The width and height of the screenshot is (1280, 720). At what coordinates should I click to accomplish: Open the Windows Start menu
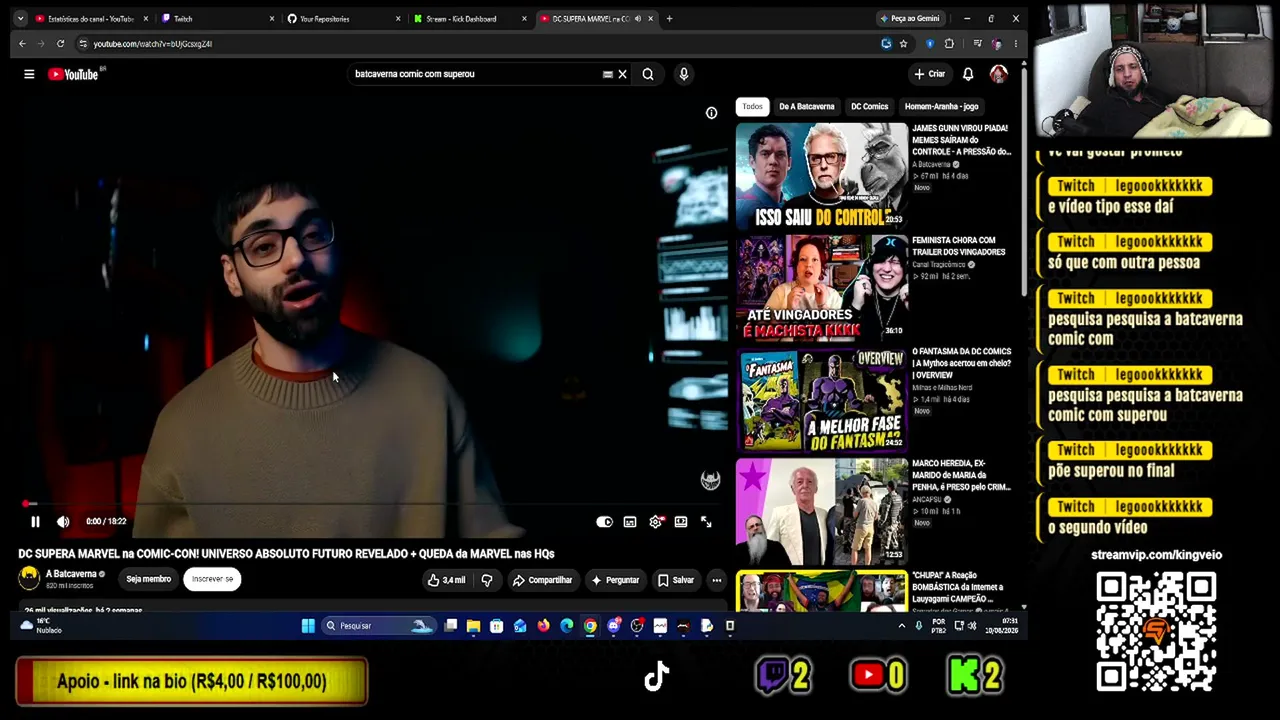click(308, 626)
